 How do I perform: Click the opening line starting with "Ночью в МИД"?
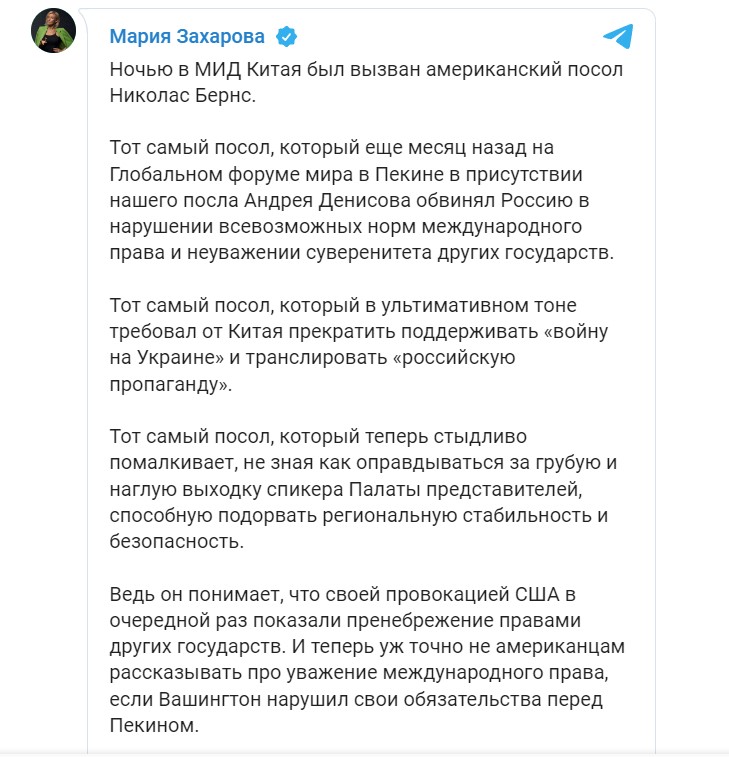click(x=340, y=69)
